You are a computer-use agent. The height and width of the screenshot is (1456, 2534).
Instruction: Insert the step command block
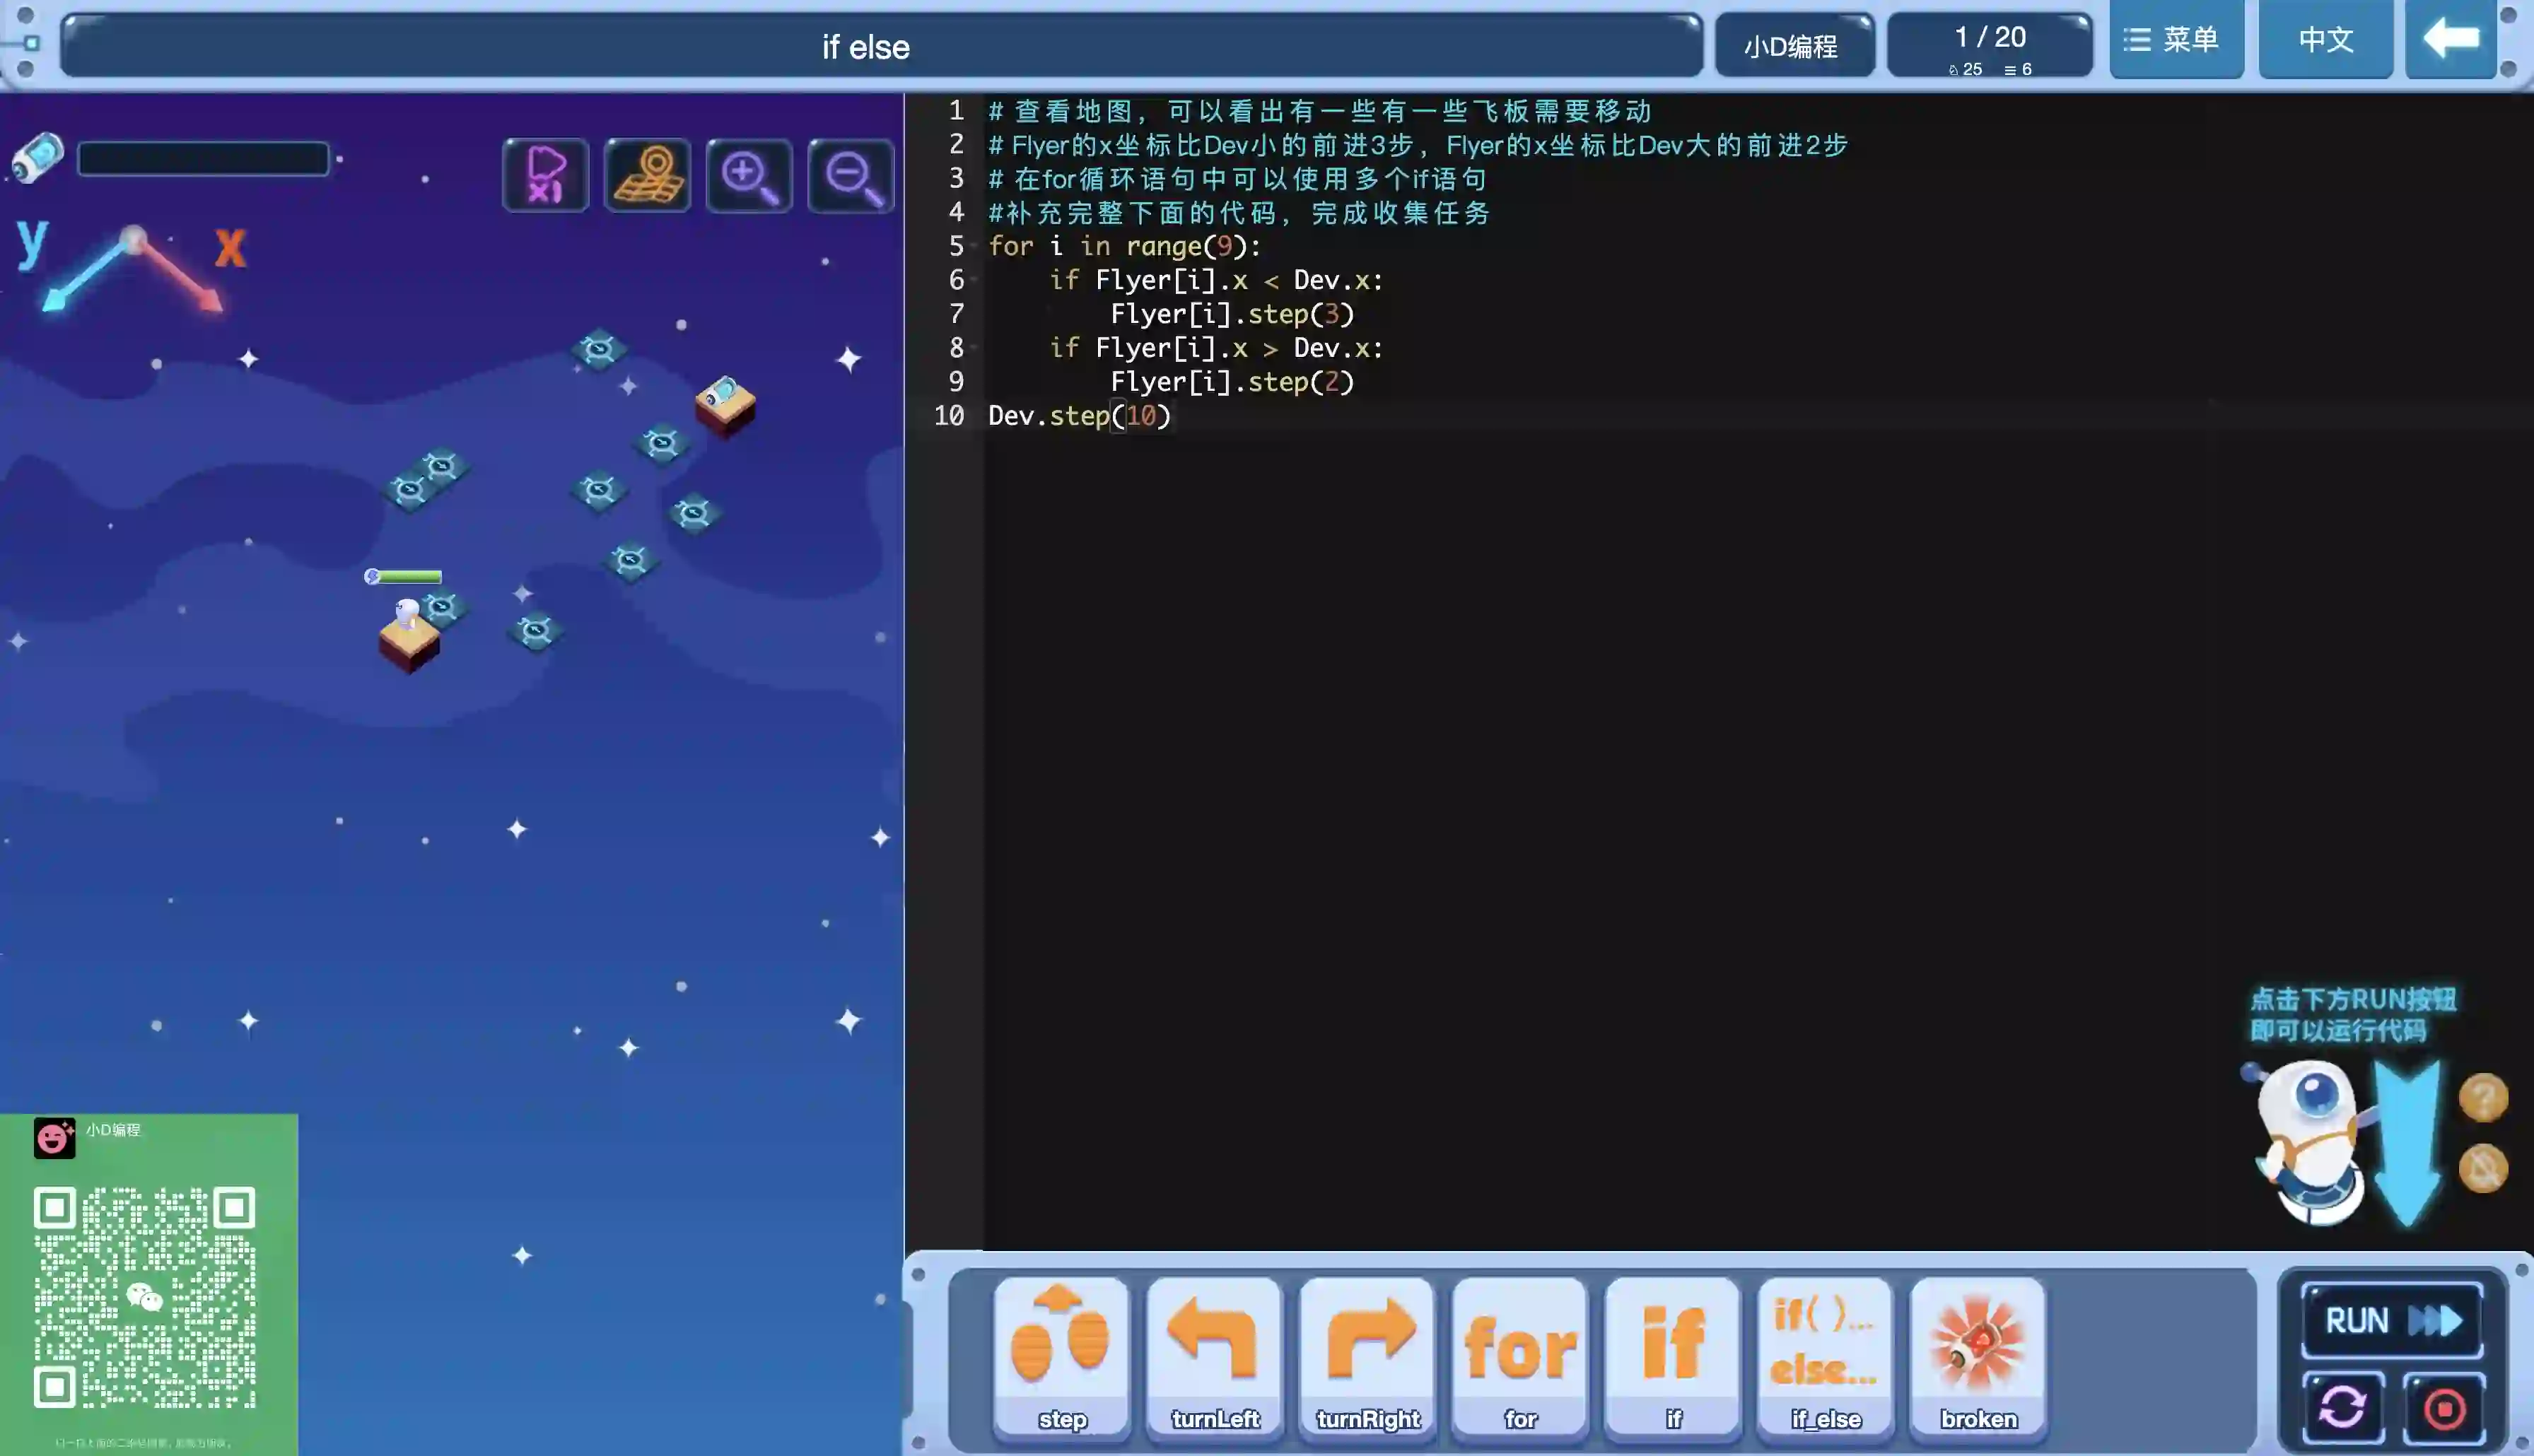[1061, 1355]
